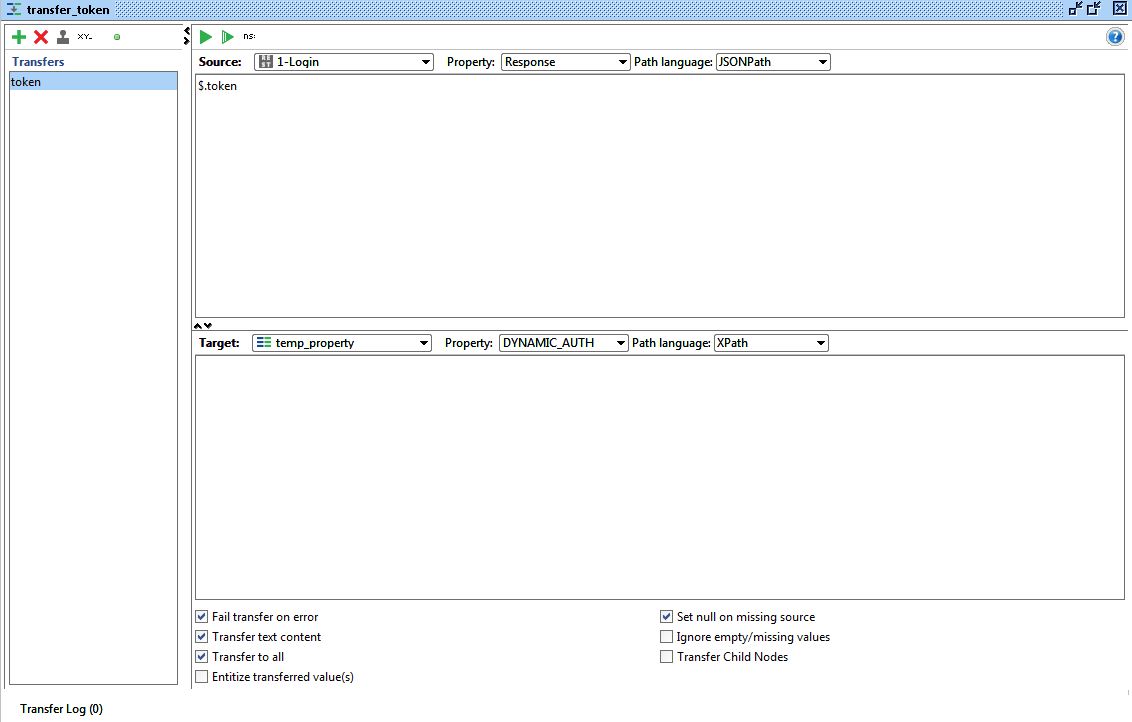This screenshot has height=722, width=1132.
Task: Run all property transfers
Action: [228, 37]
